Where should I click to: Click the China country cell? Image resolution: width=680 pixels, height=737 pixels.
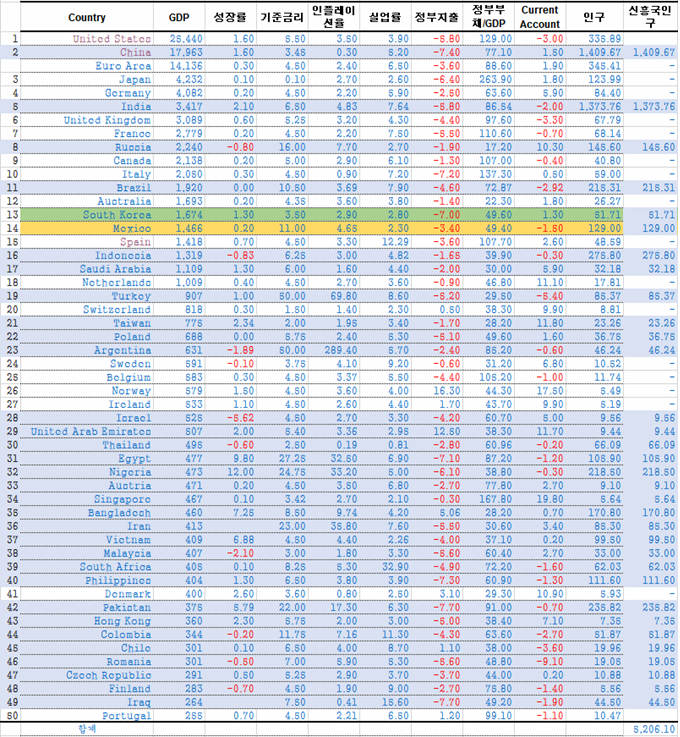pos(86,53)
